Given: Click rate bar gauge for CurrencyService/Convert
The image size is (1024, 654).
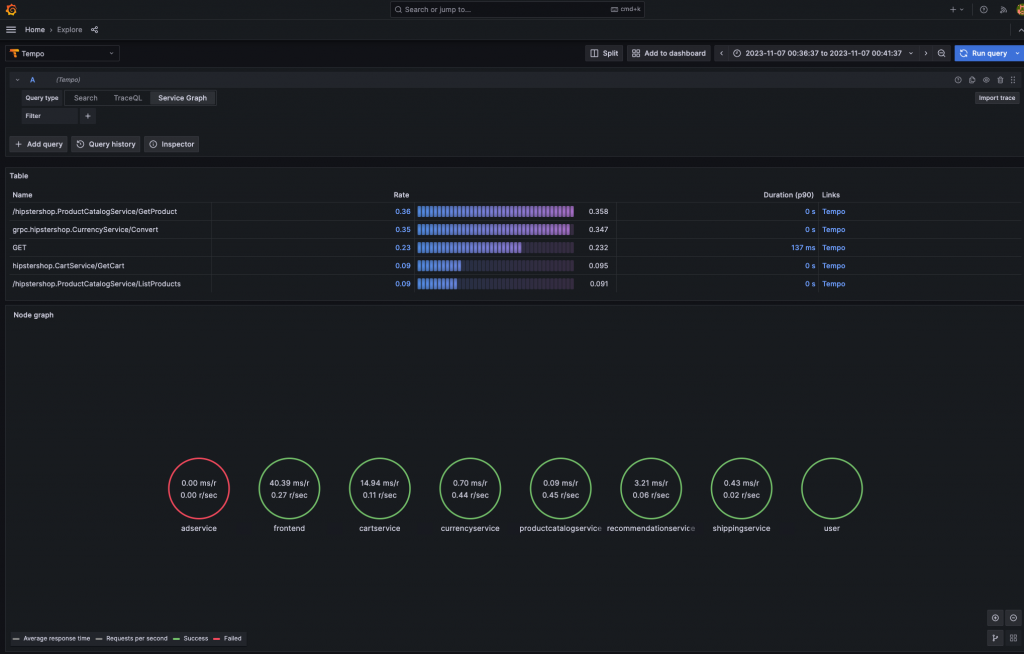Looking at the screenshot, I should (496, 230).
